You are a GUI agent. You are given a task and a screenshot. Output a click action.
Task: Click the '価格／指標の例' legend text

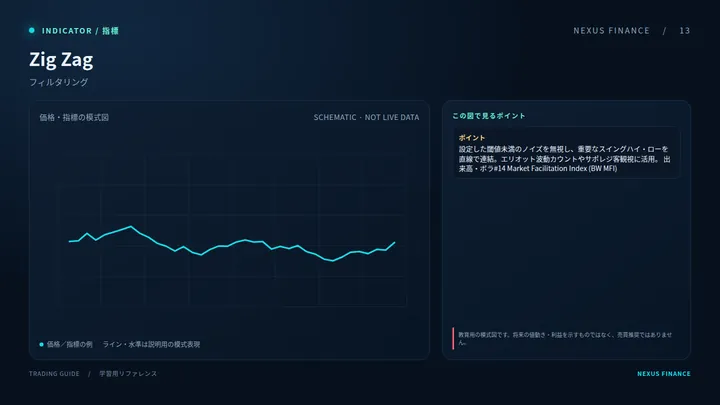69,344
